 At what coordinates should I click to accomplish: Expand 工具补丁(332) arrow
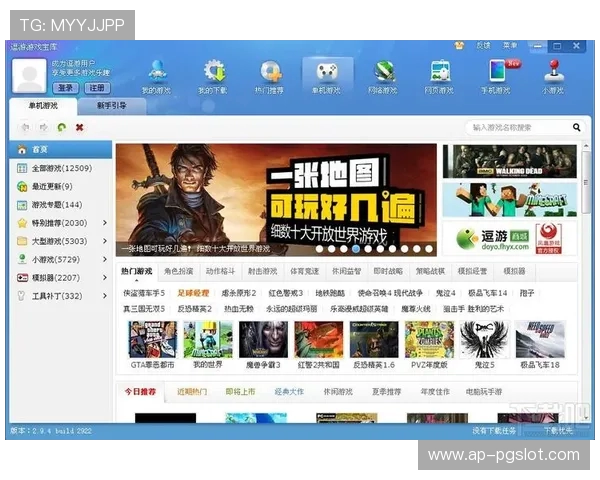pos(105,296)
